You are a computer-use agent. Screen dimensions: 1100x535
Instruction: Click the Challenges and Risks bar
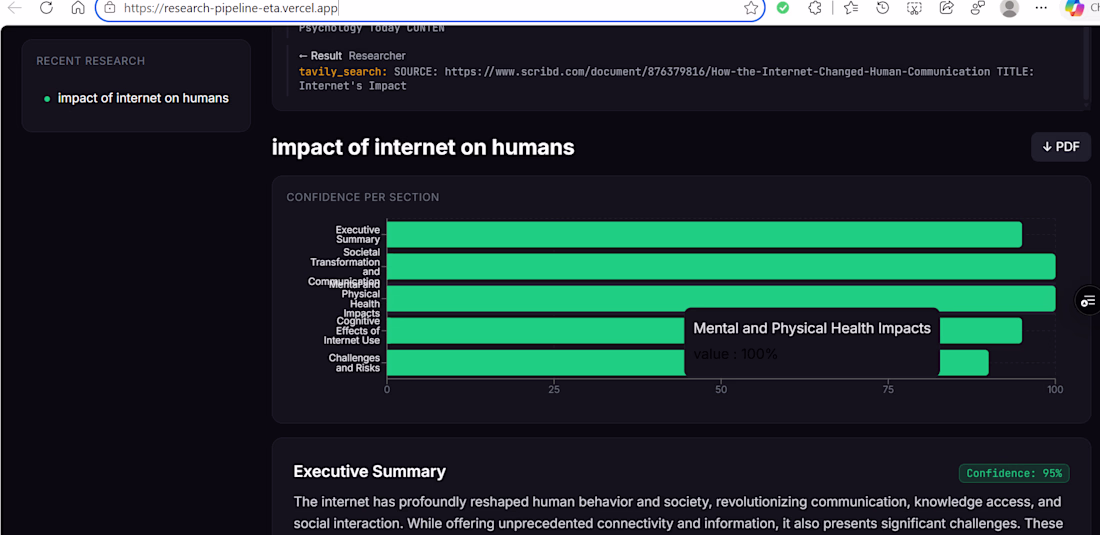pyautogui.click(x=688, y=363)
